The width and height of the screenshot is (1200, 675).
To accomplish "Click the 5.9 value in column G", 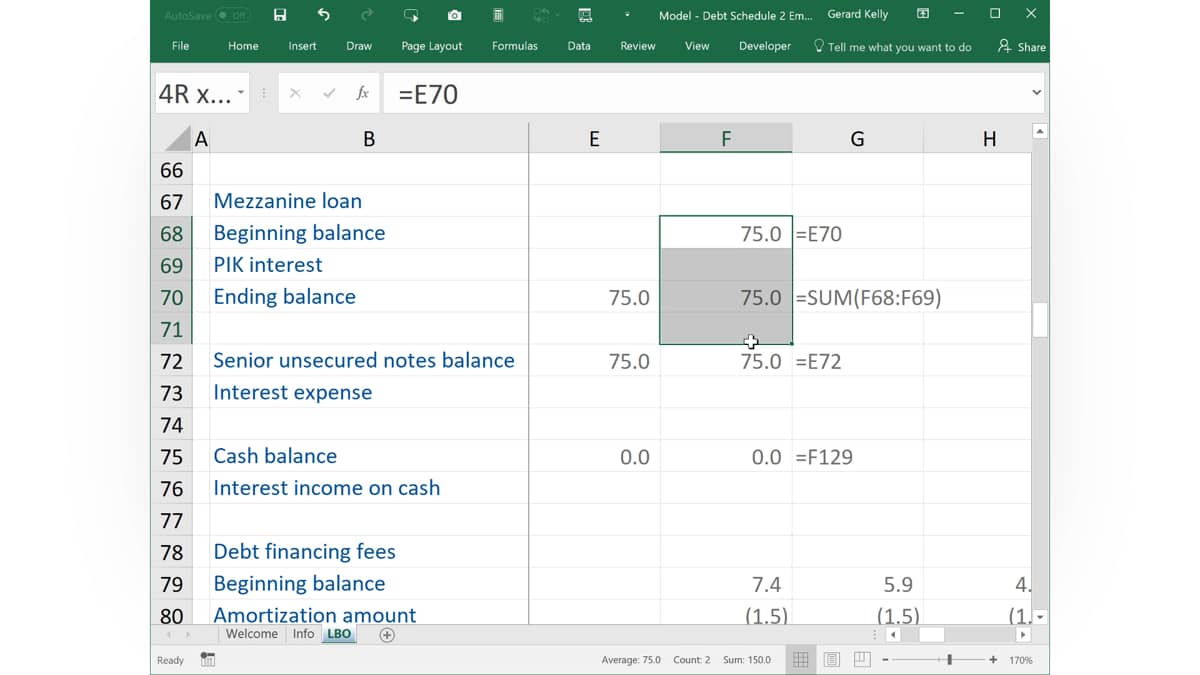I will 898,585.
